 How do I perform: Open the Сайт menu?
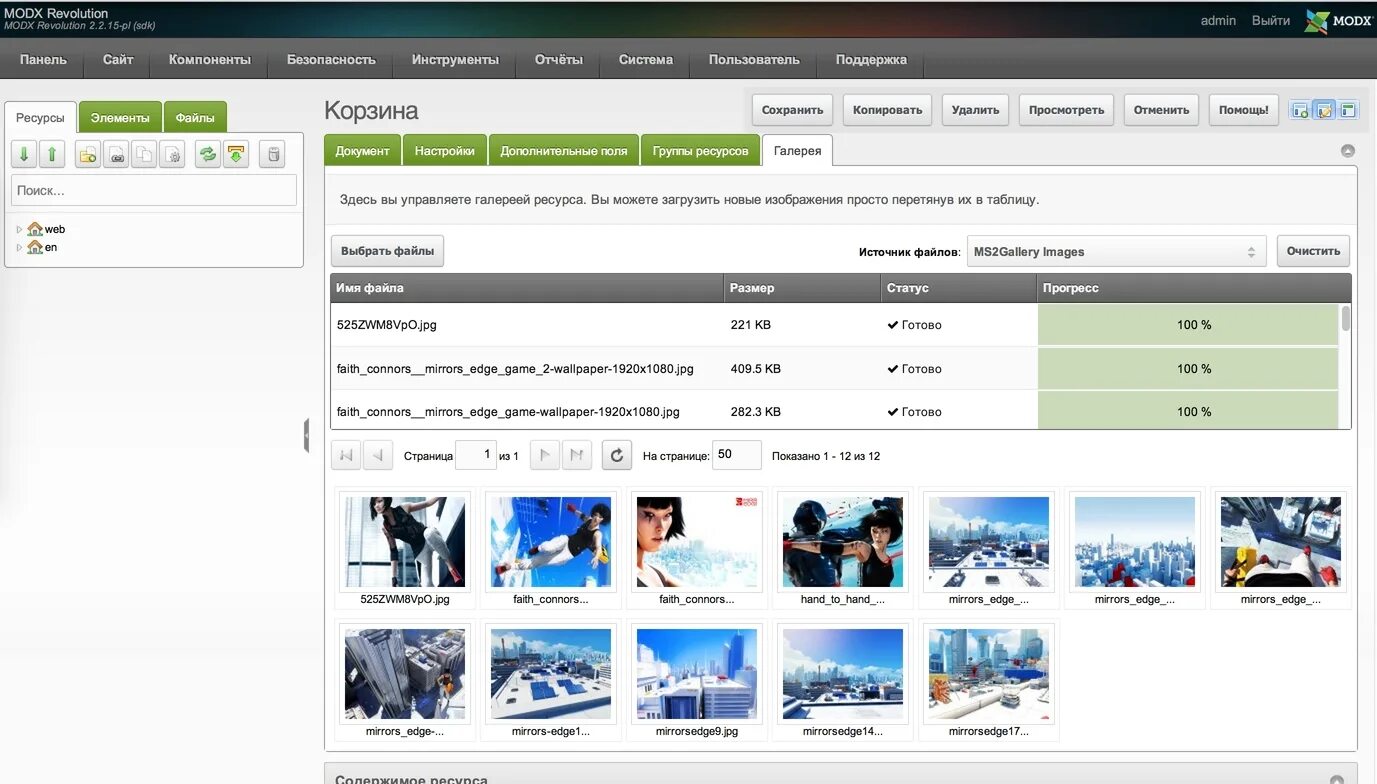point(118,59)
